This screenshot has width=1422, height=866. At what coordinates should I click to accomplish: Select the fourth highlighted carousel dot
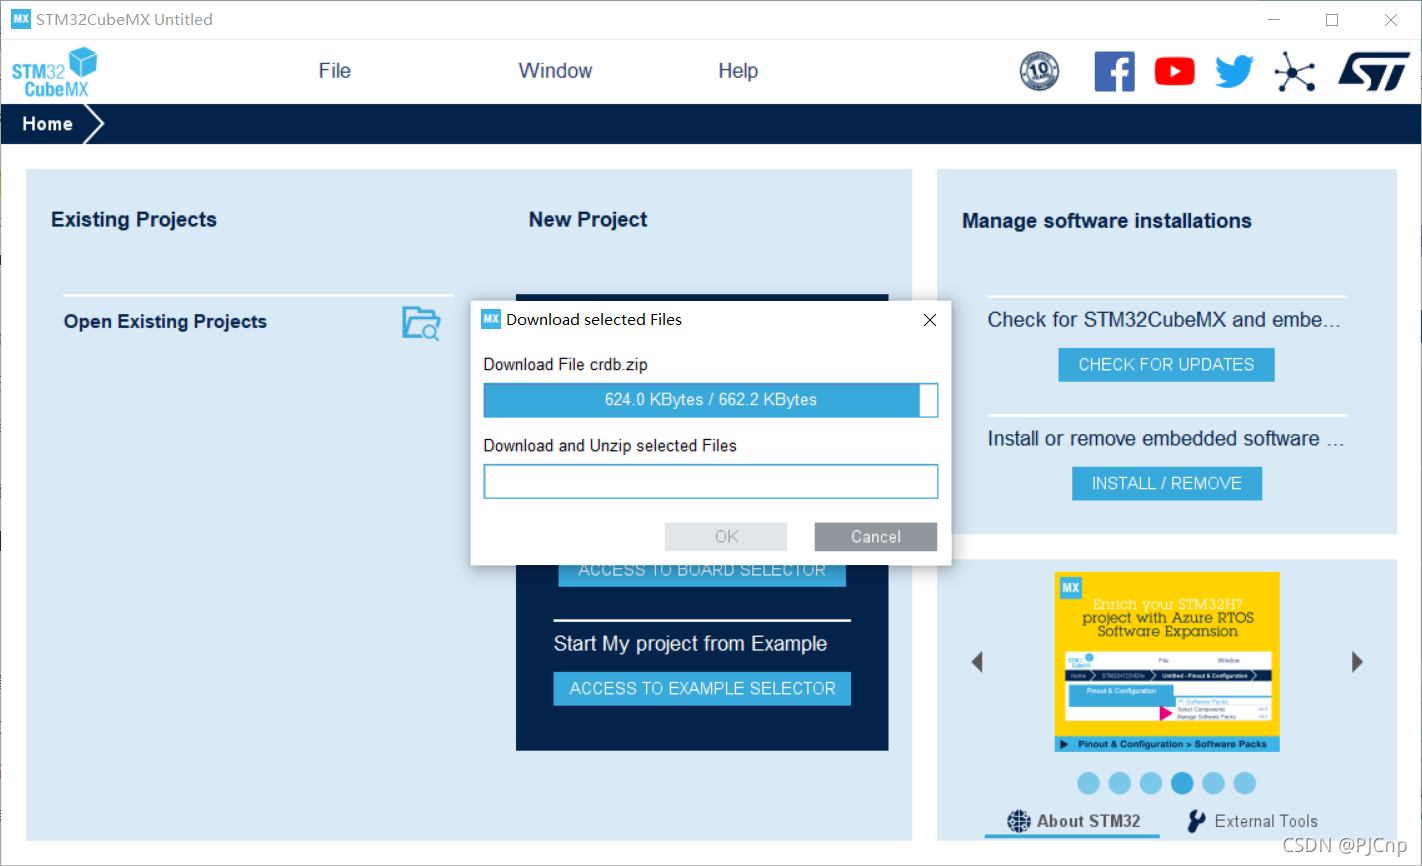tap(1182, 783)
